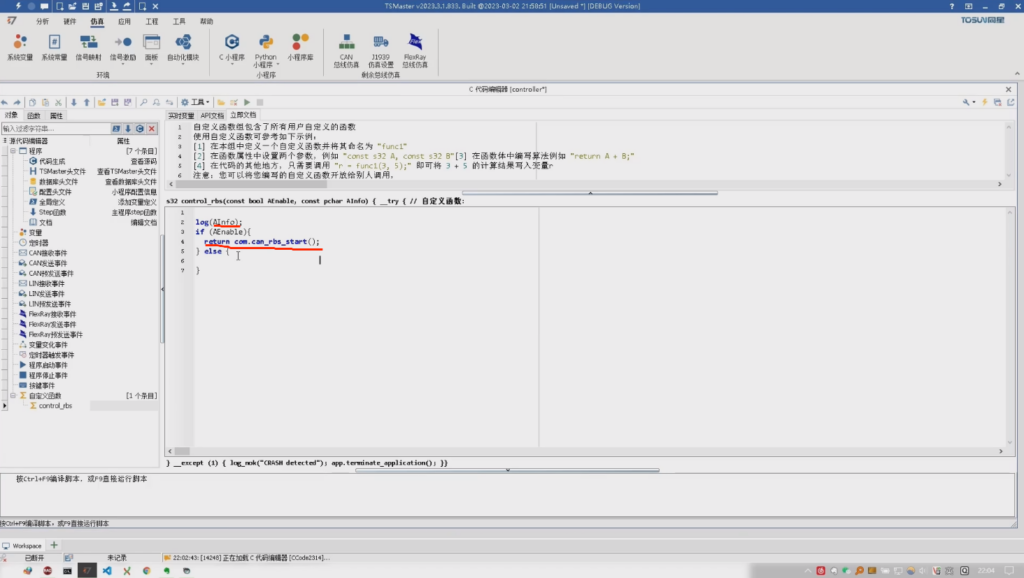Click 添加变量定义 next to 全局定义
Image resolution: width=1024 pixels, height=578 pixels.
tap(137, 201)
